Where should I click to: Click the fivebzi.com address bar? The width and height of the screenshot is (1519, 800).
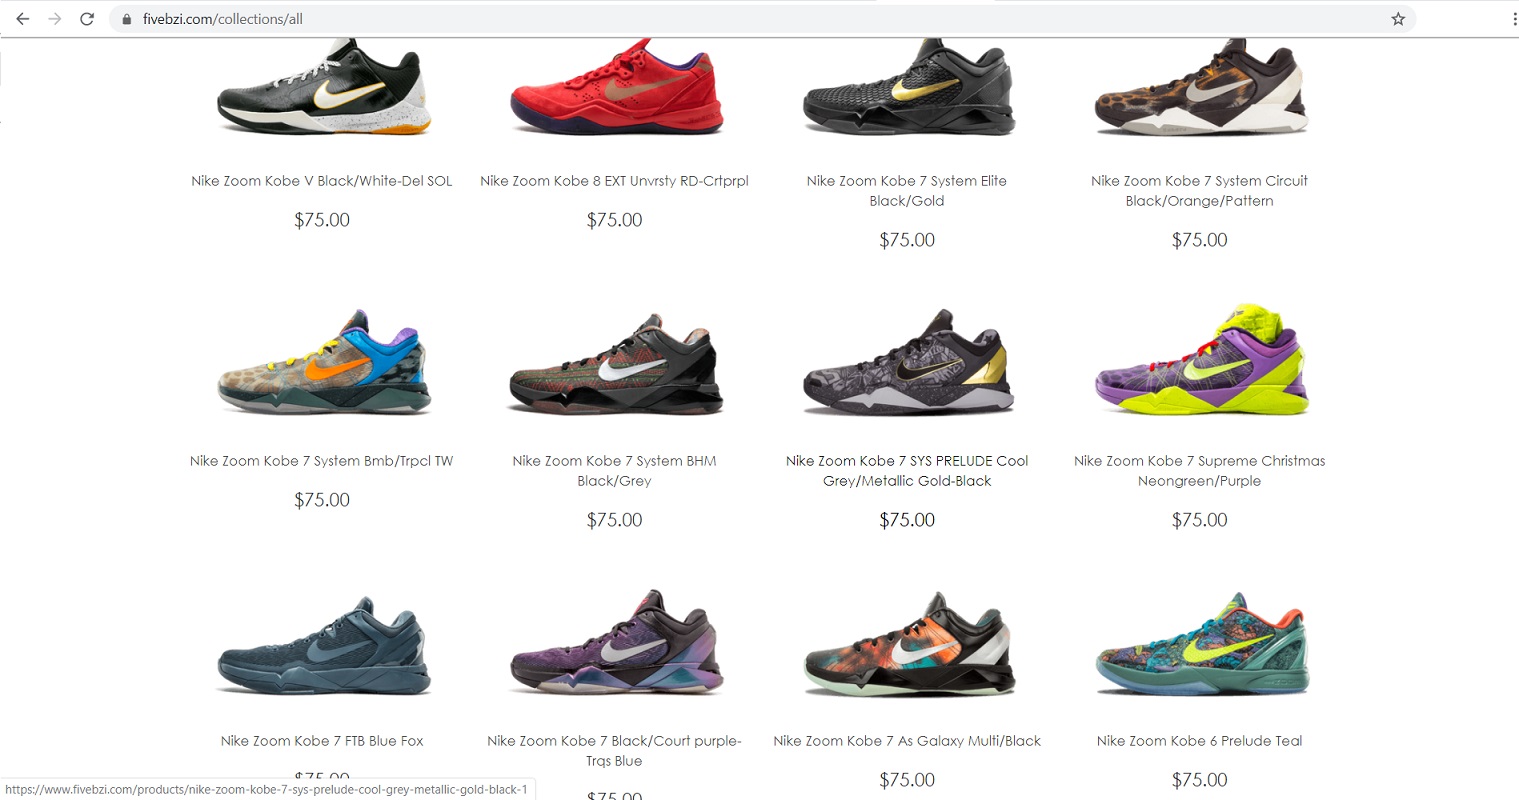(x=760, y=19)
